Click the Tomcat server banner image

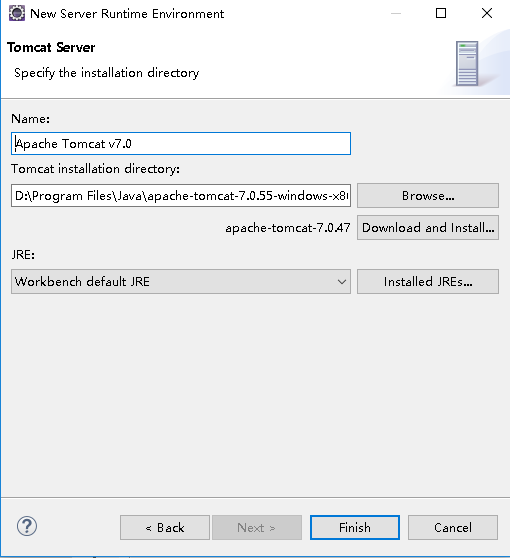pos(467,64)
